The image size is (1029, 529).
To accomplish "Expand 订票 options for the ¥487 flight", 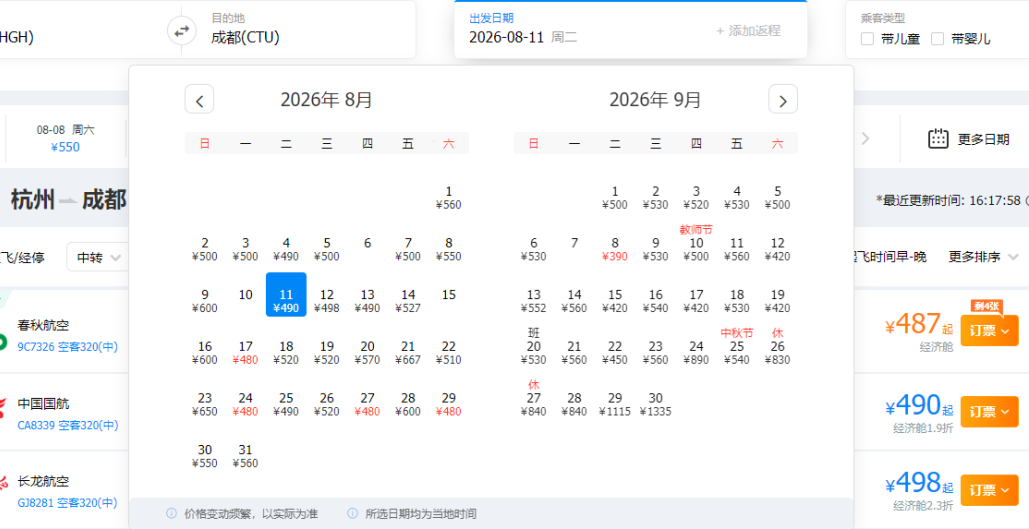I will pyautogui.click(x=990, y=331).
